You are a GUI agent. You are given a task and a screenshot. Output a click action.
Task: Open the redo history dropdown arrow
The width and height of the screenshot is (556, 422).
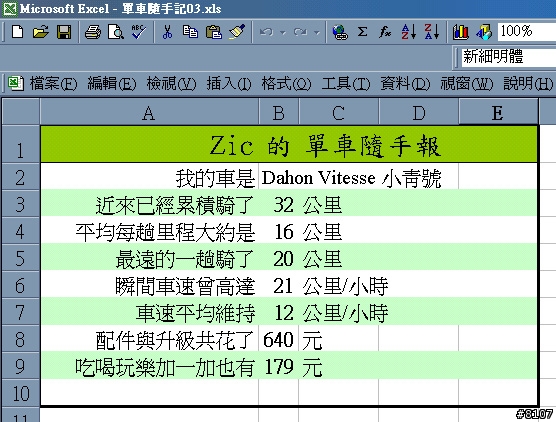317,33
